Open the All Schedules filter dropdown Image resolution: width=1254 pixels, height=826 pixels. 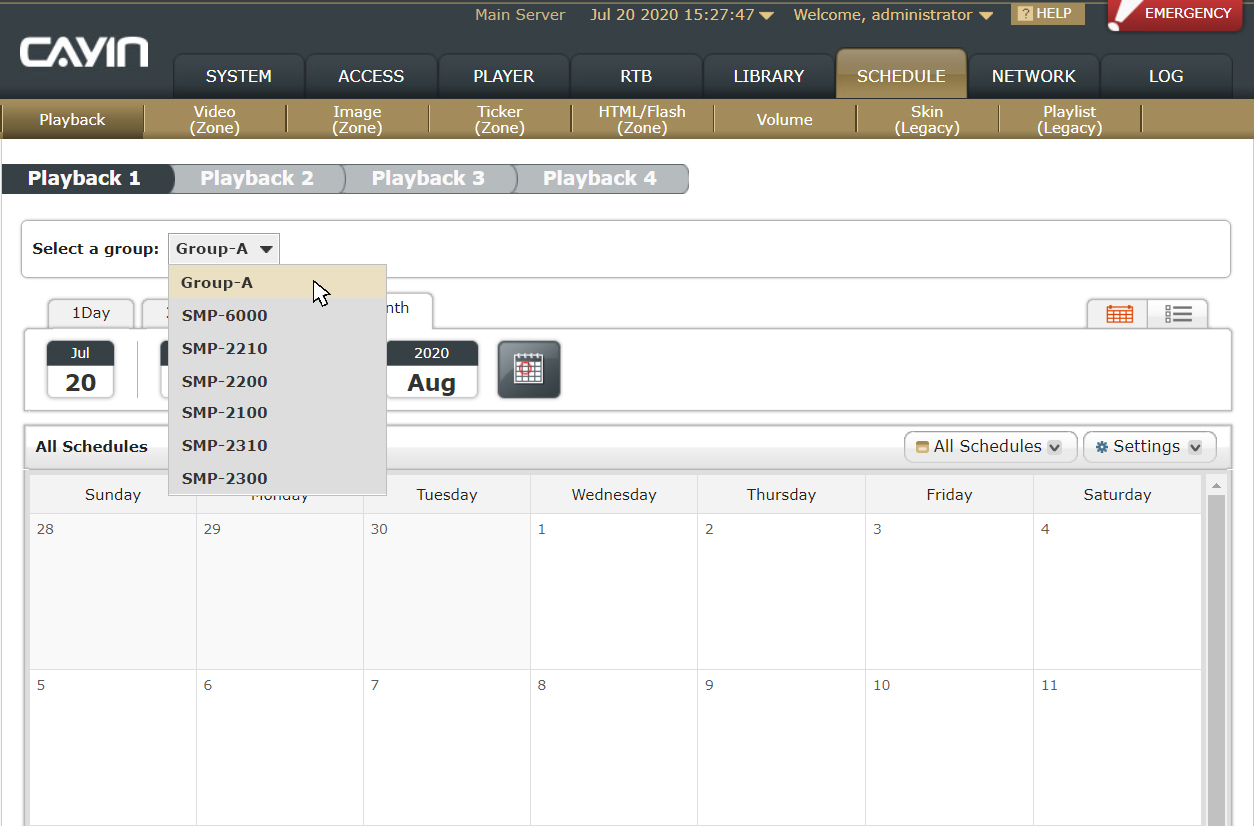(x=990, y=447)
